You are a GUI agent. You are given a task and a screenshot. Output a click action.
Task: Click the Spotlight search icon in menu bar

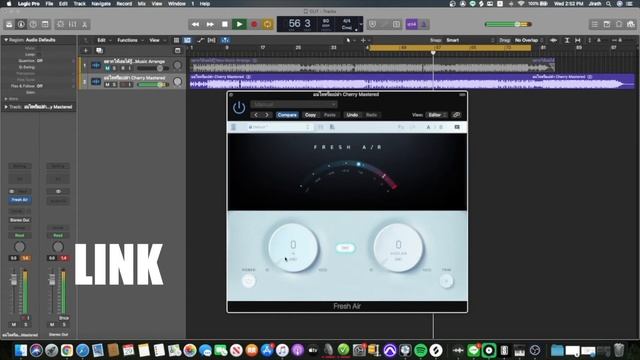tap(608, 4)
